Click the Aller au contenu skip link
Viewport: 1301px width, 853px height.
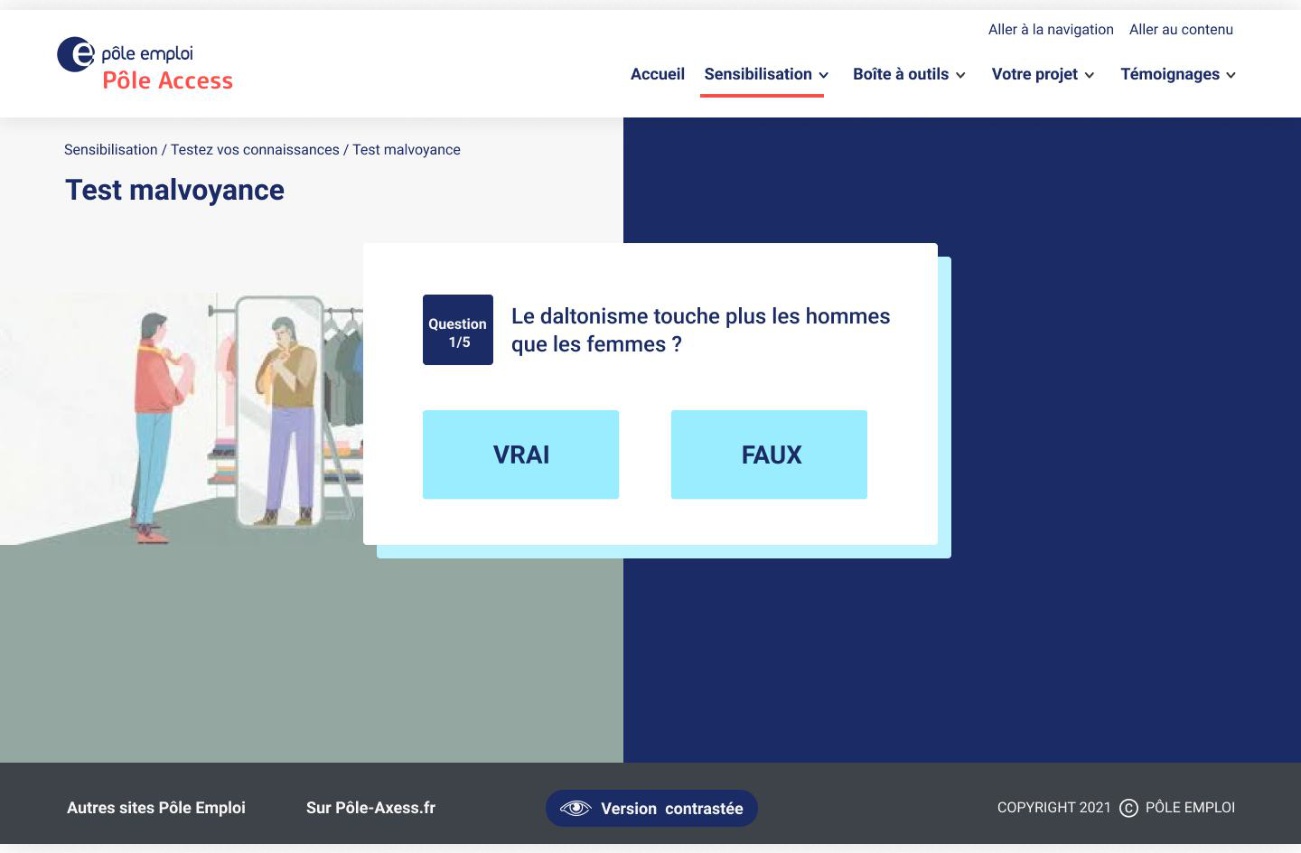coord(1181,30)
